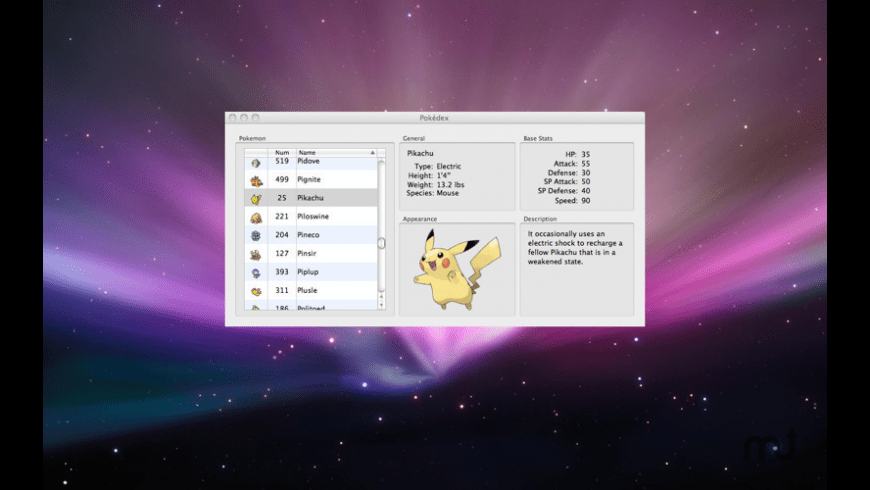Select the Pignite name in list
The width and height of the screenshot is (870, 490).
tap(308, 179)
